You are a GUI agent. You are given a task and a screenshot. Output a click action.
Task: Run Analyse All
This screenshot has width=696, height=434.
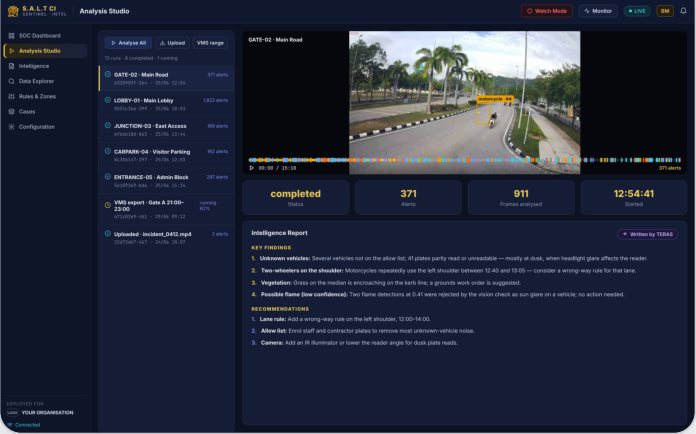[128, 43]
